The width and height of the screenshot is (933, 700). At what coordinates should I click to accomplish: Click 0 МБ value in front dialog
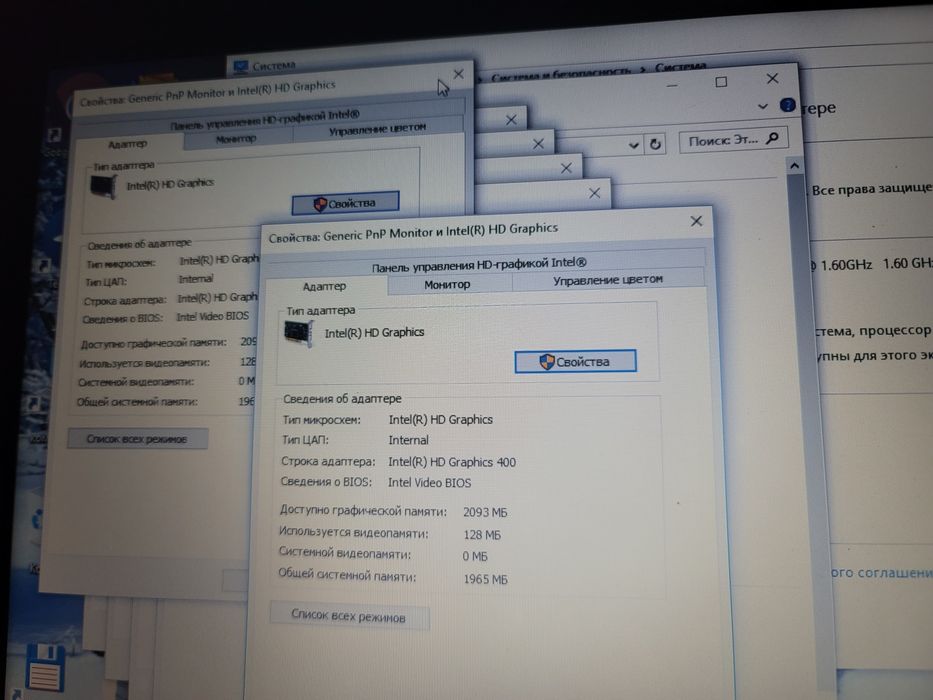tap(475, 557)
